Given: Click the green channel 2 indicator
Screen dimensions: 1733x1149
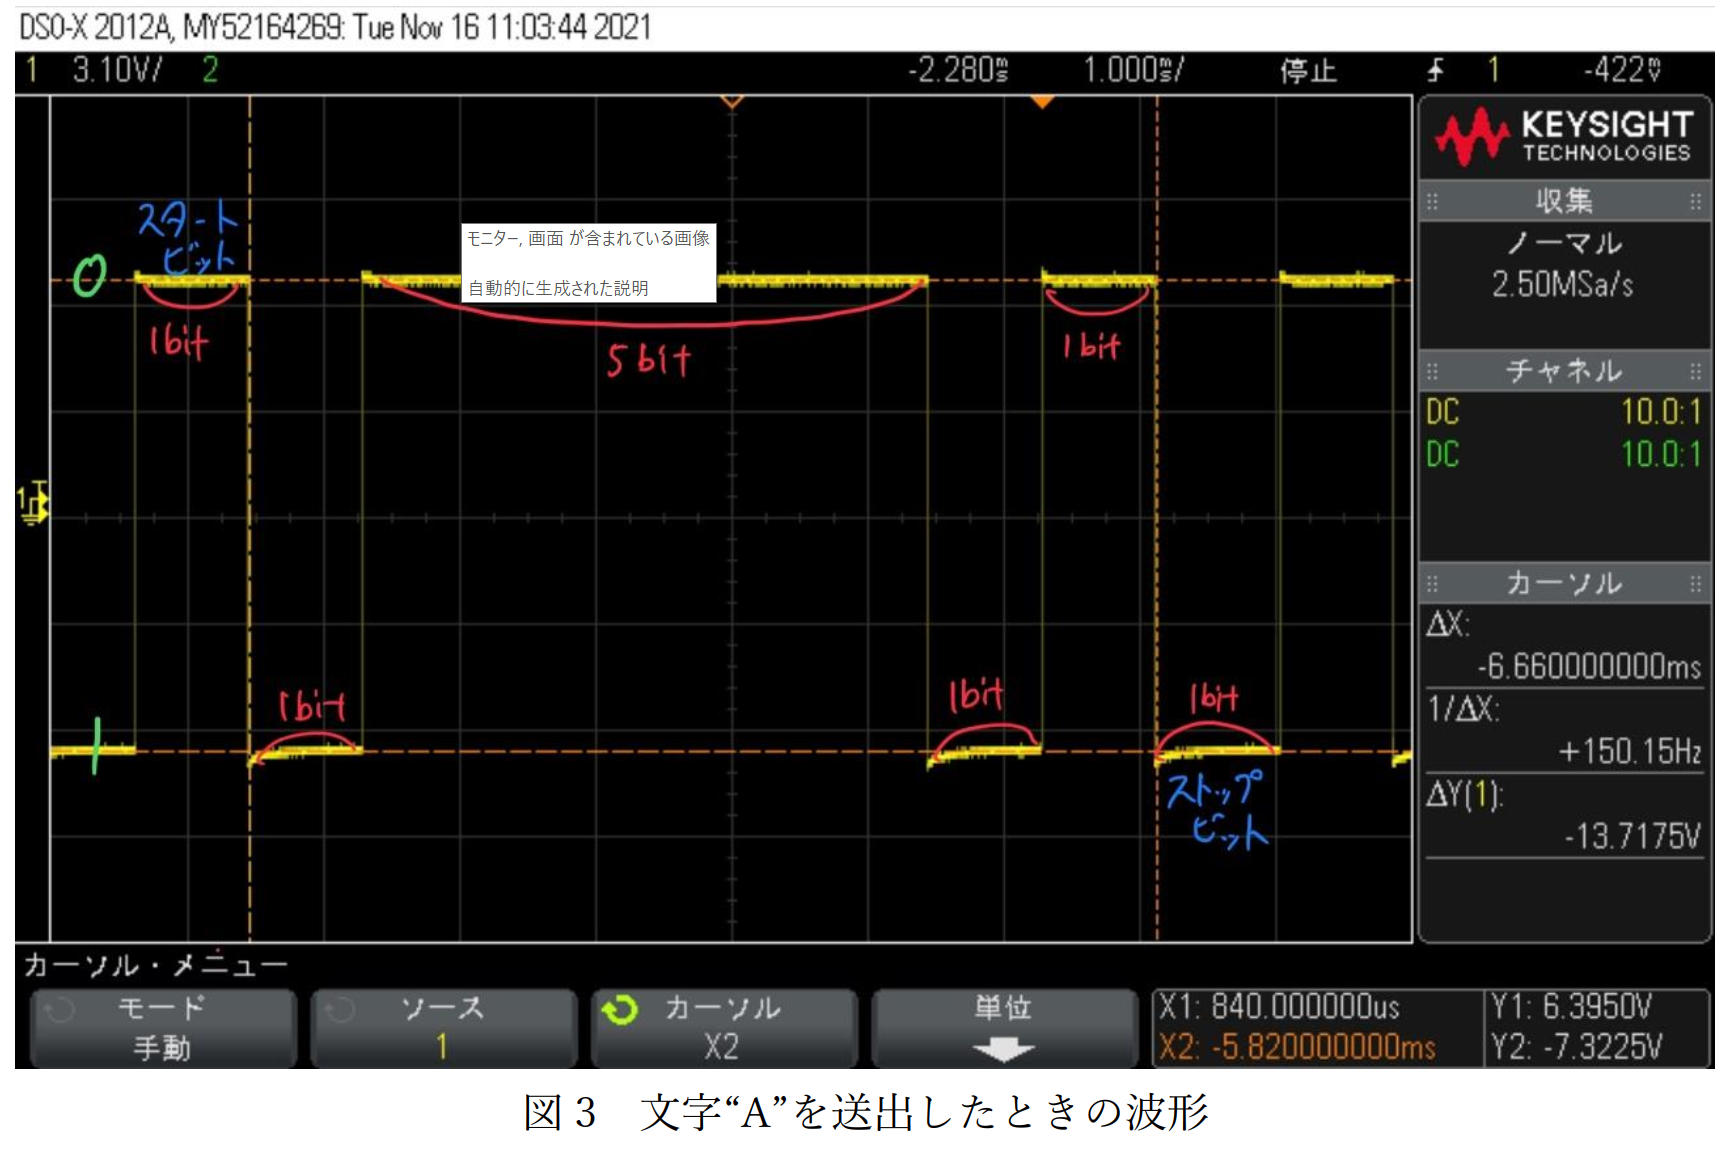Looking at the screenshot, I should pos(210,70).
